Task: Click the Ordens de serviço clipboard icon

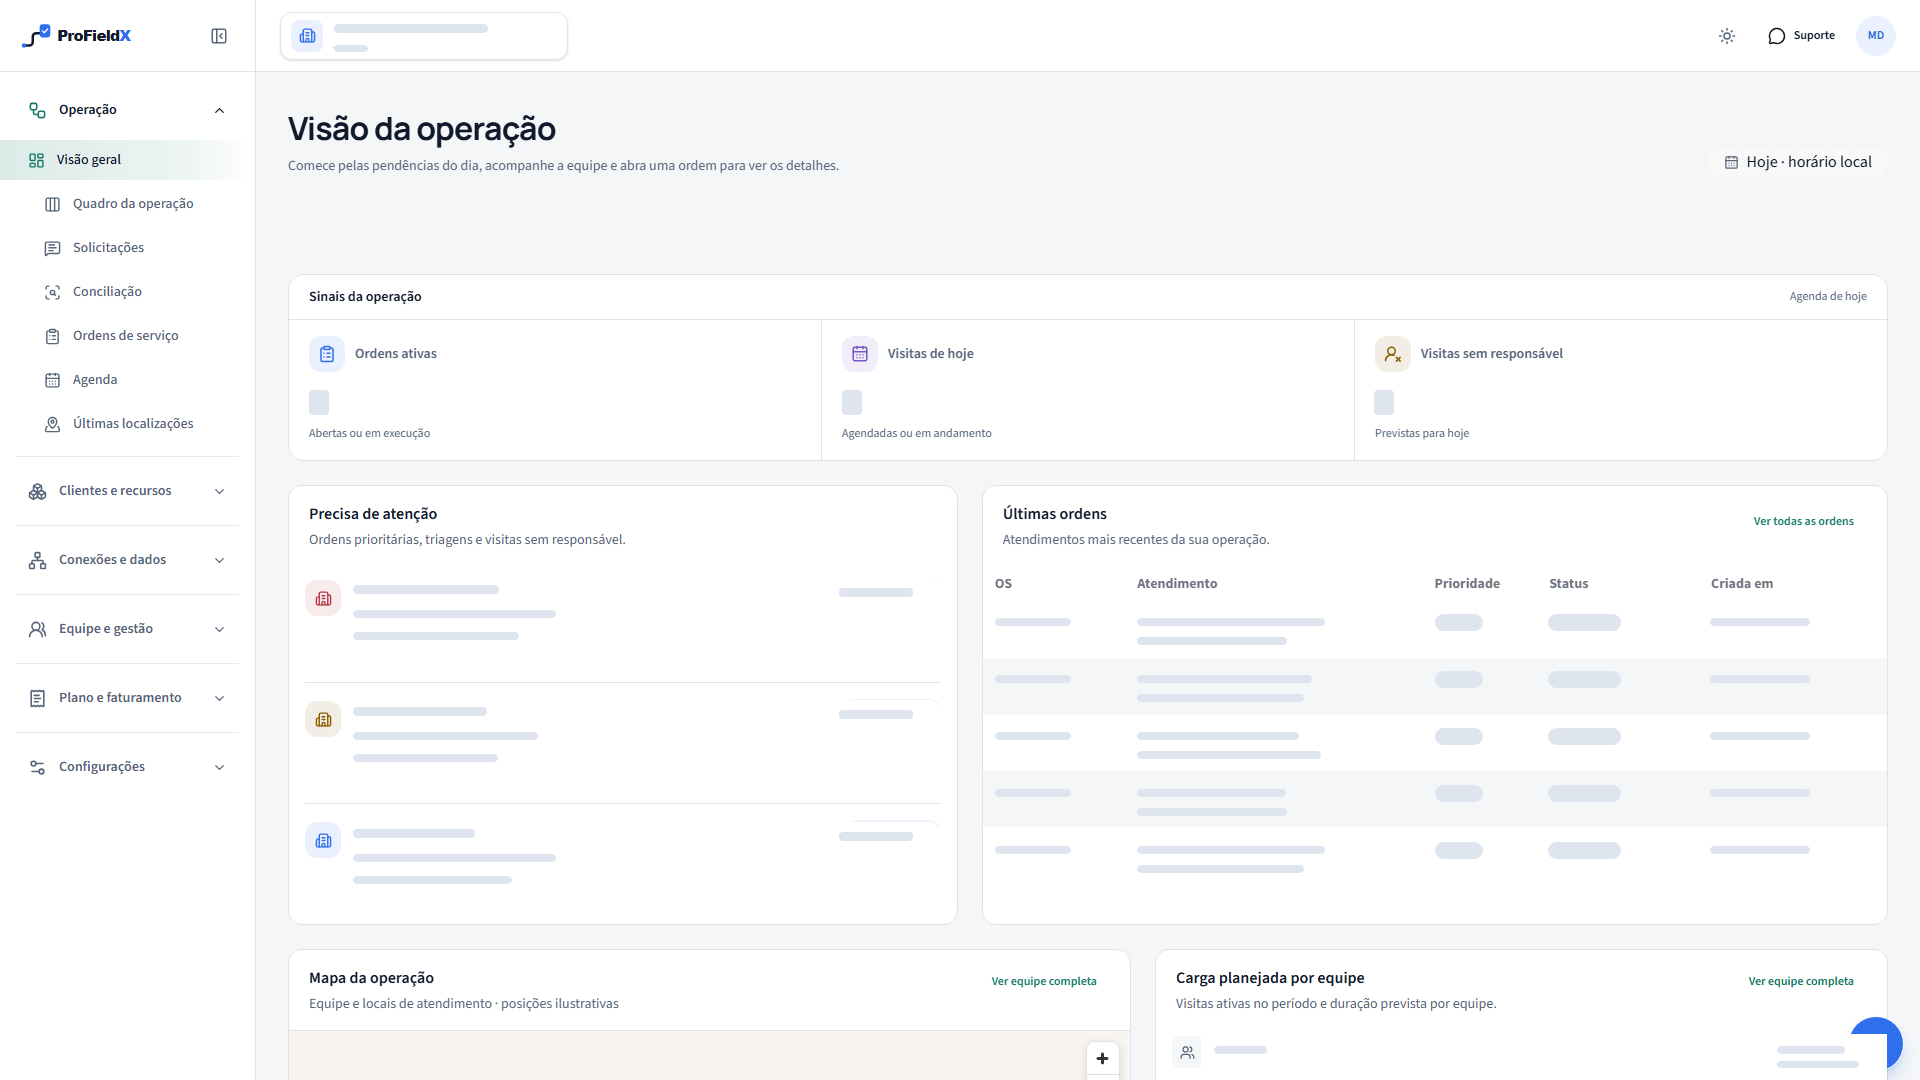Action: pos(53,336)
